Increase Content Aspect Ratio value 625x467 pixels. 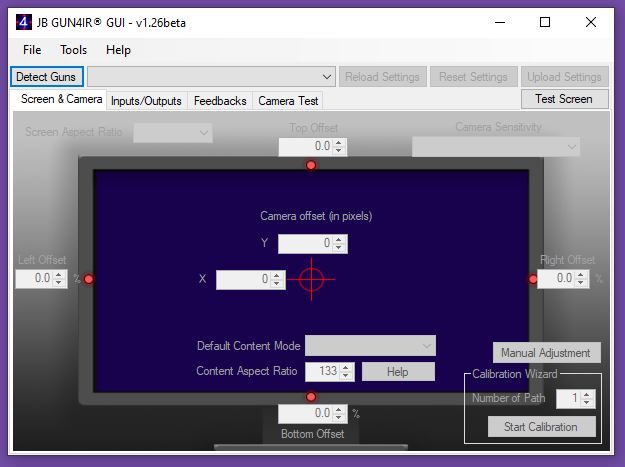[346, 367]
